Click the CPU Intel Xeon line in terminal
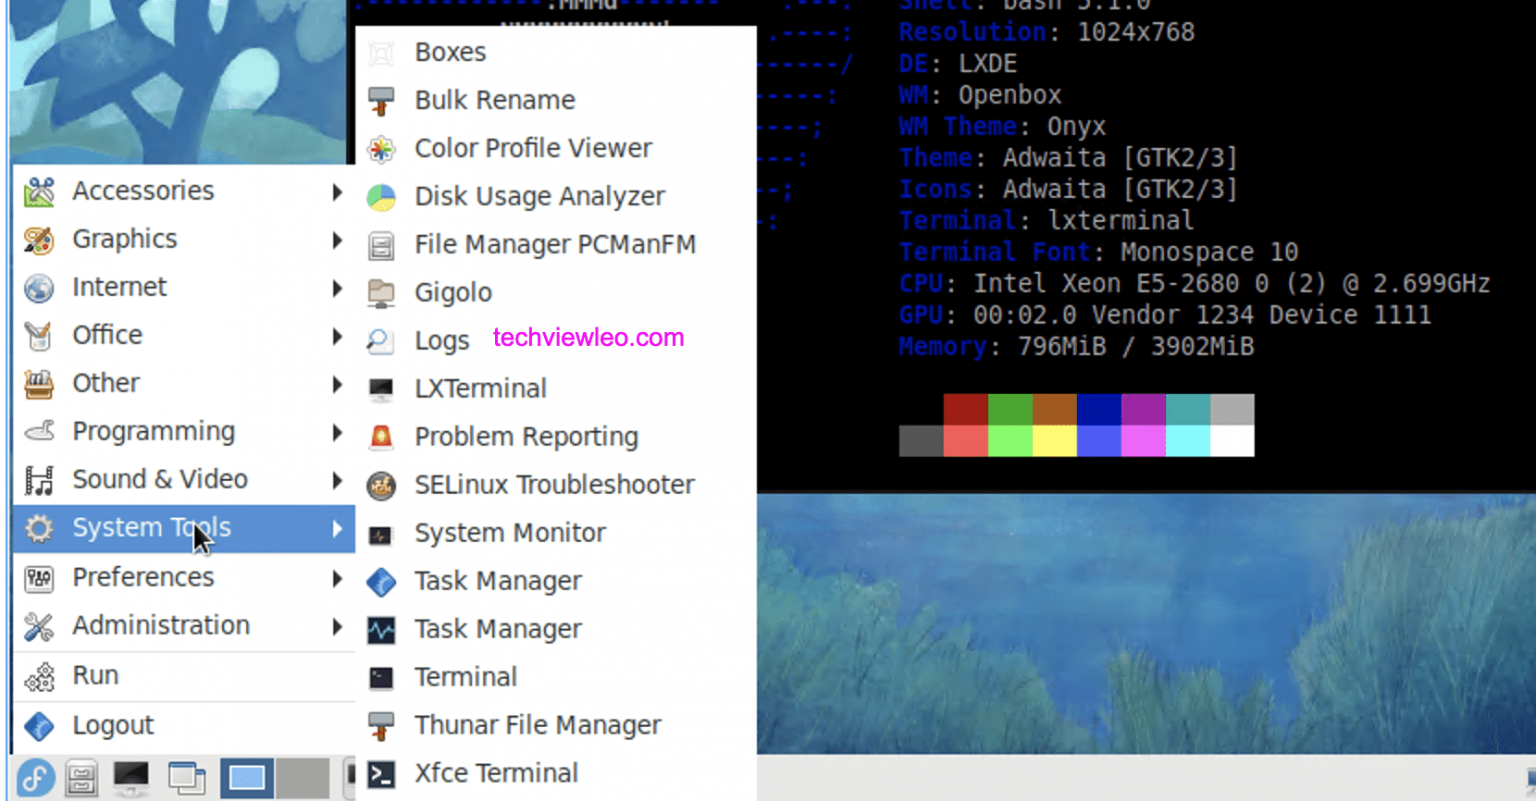This screenshot has width=1536, height=801. point(1194,284)
